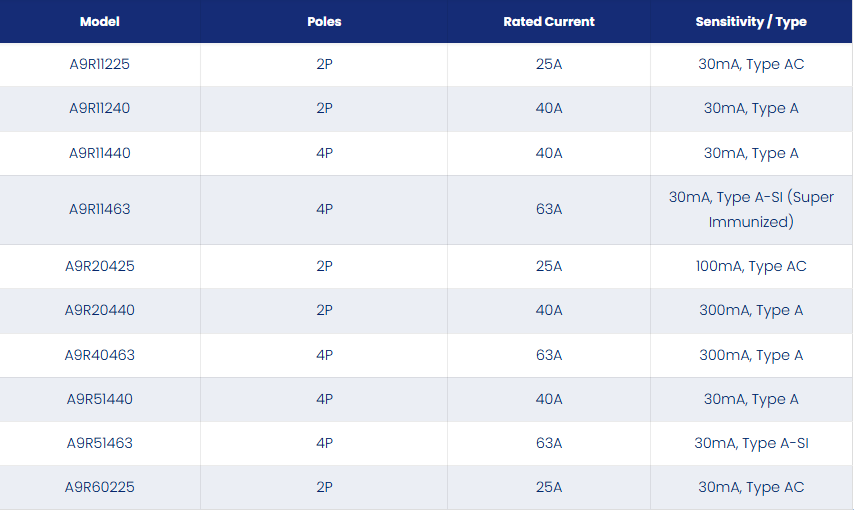Select model A9R51463 cell
Image resolution: width=854 pixels, height=511 pixels.
100,443
